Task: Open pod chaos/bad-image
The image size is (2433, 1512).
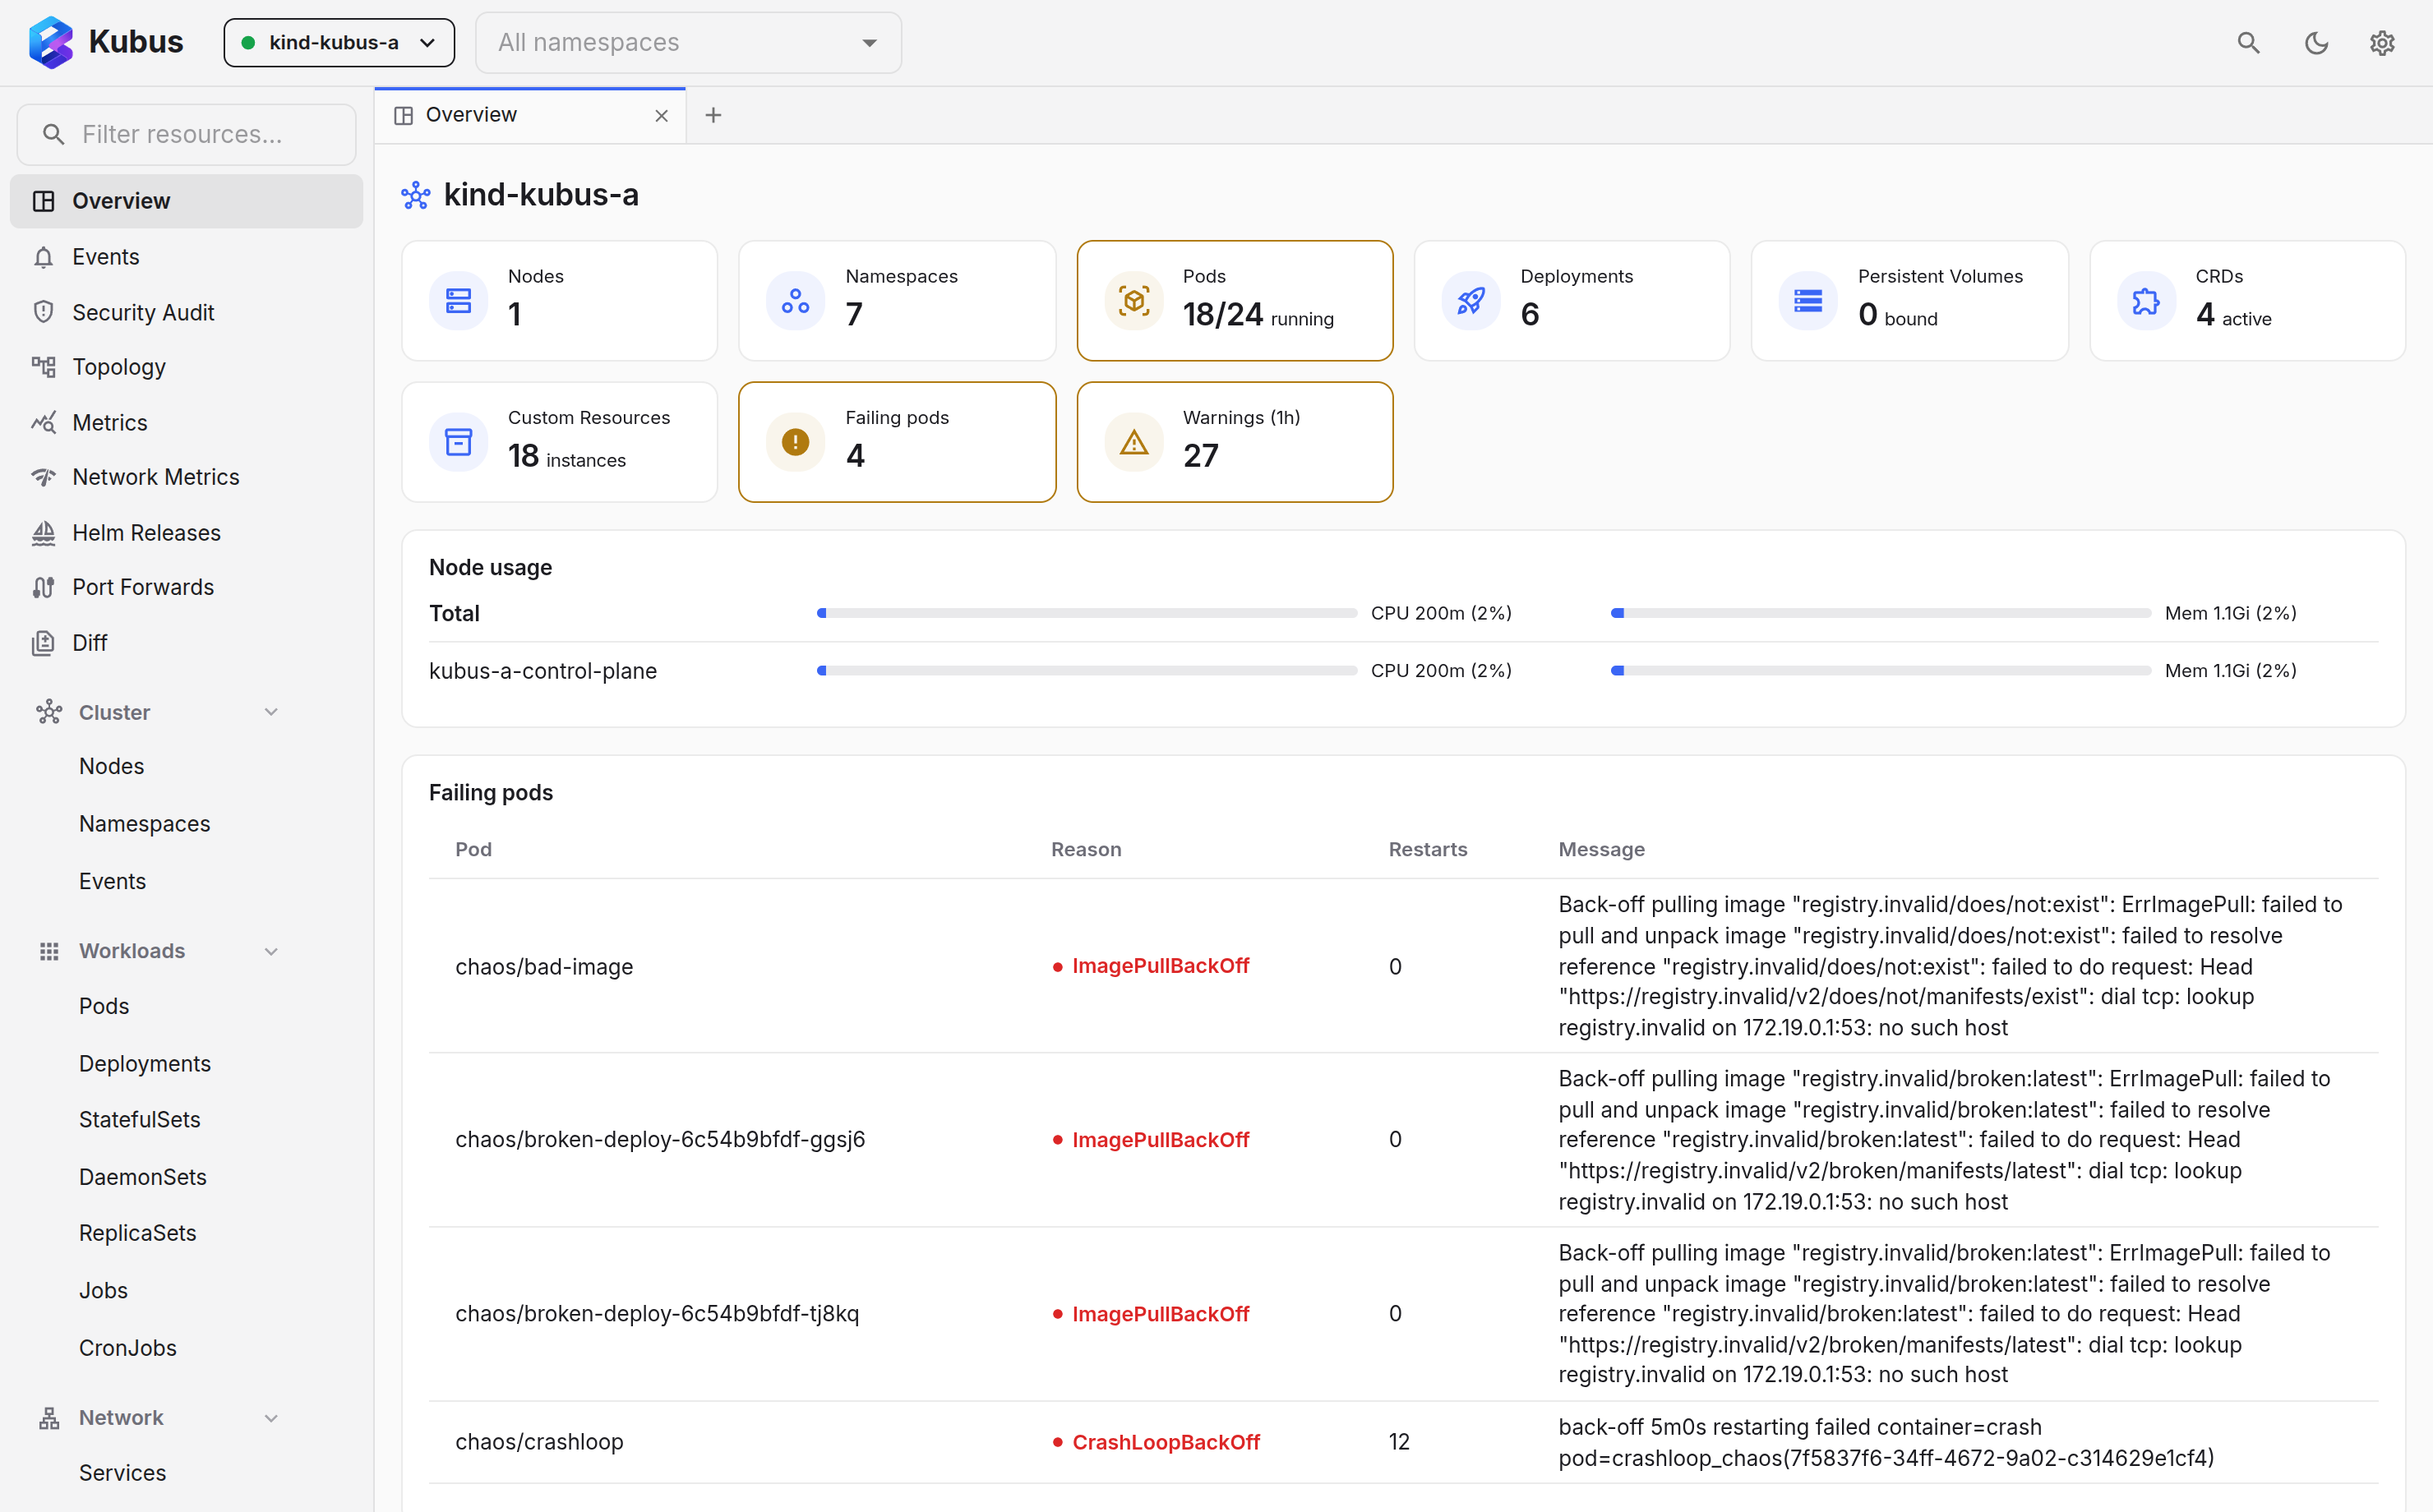Action: pos(544,967)
